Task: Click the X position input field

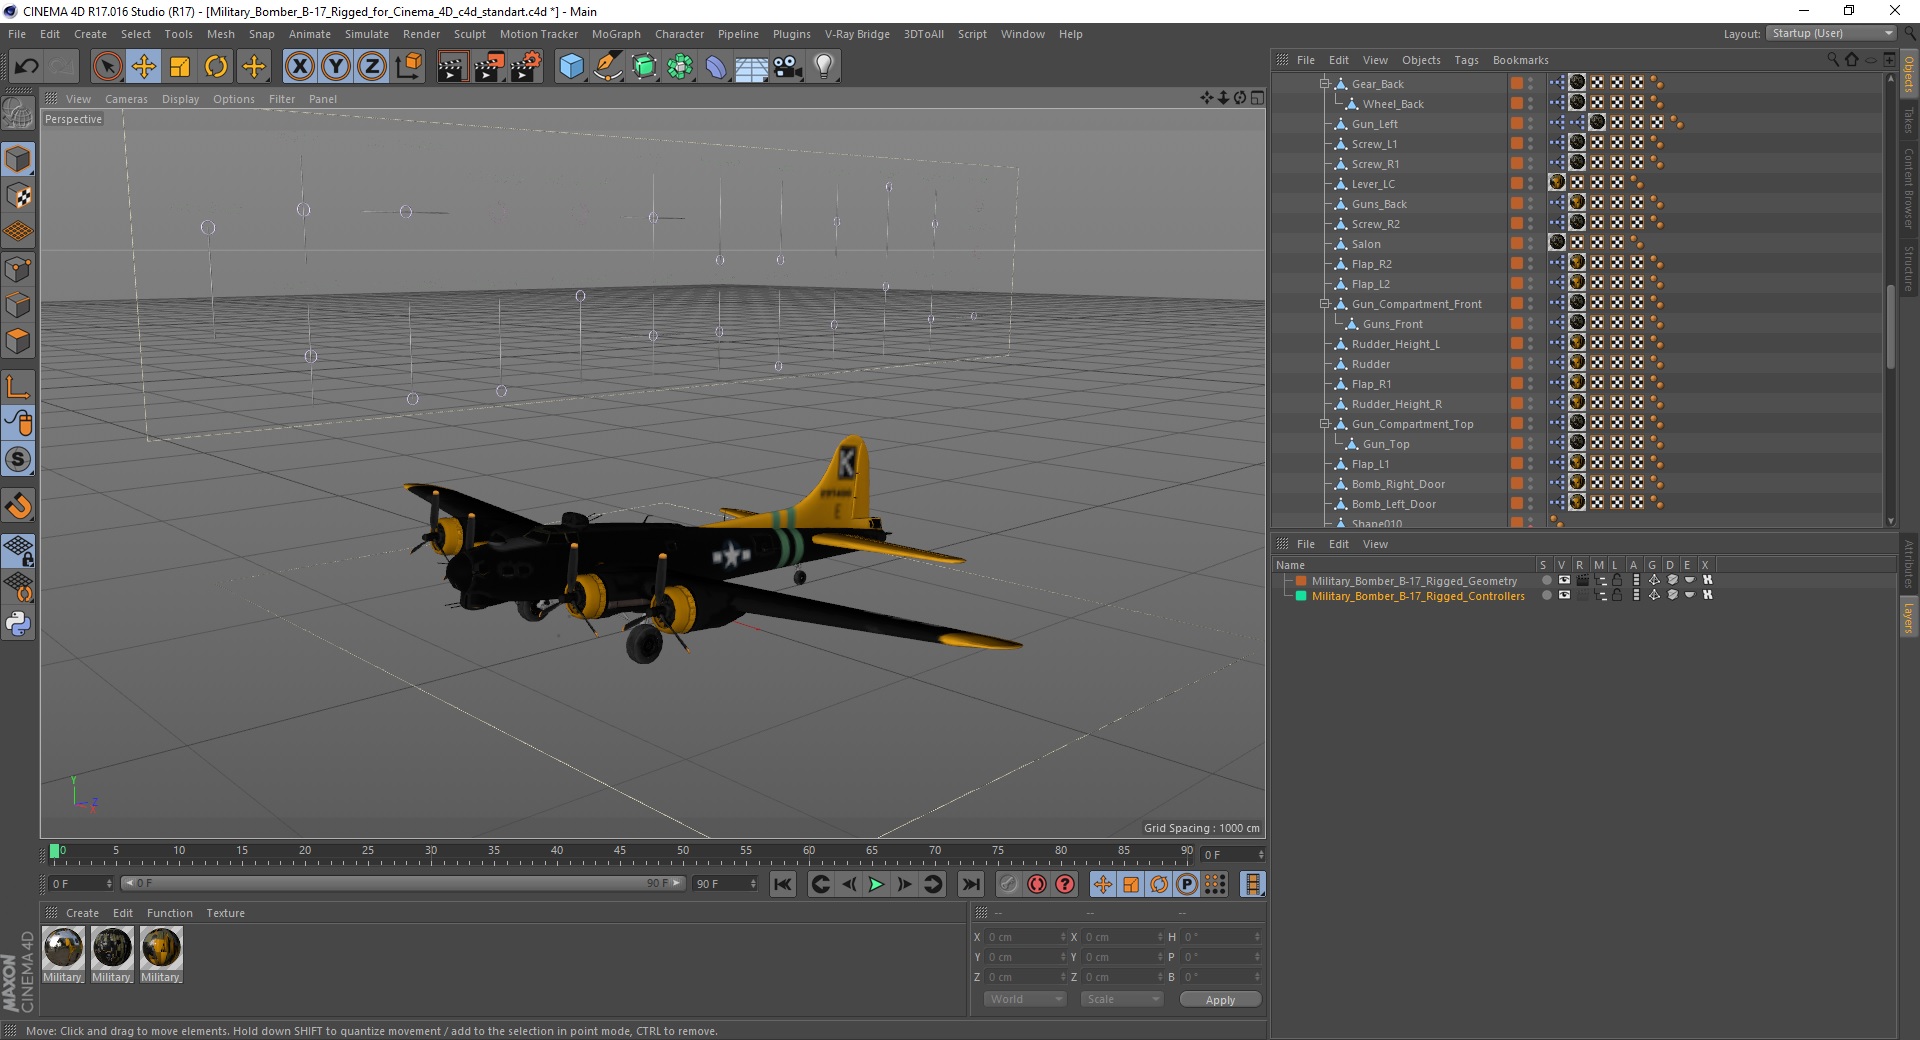Action: [1026, 937]
